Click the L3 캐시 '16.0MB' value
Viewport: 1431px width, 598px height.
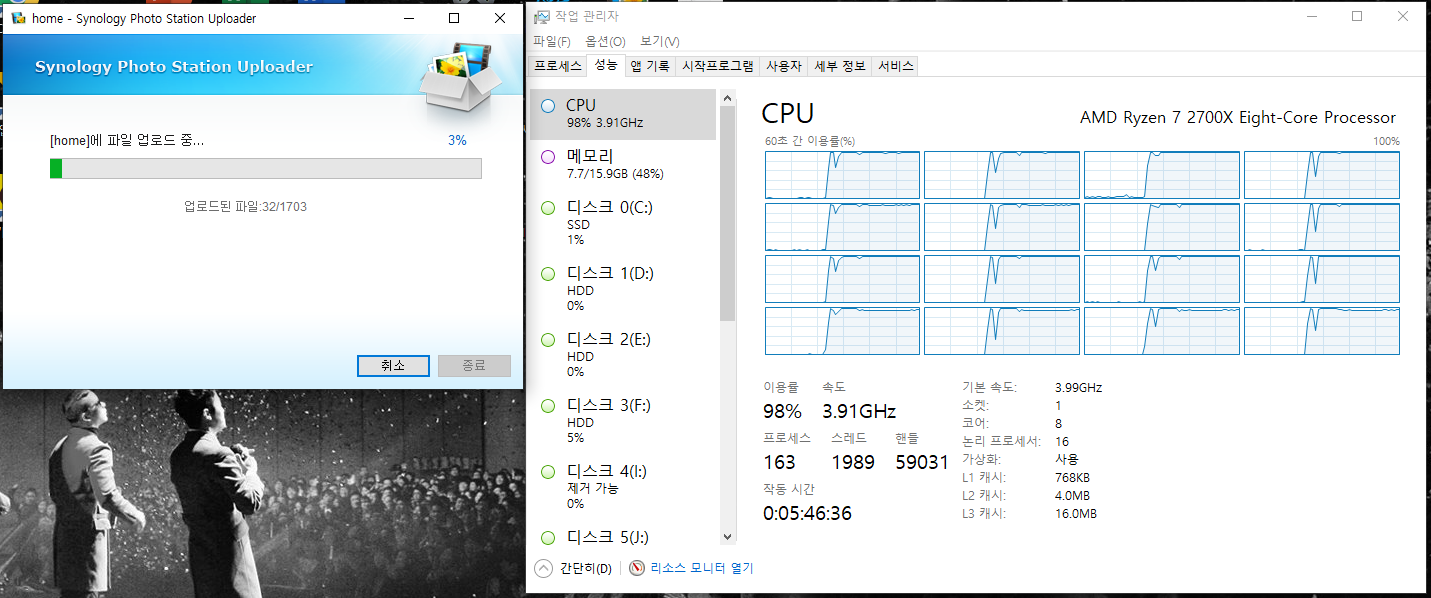point(1076,514)
